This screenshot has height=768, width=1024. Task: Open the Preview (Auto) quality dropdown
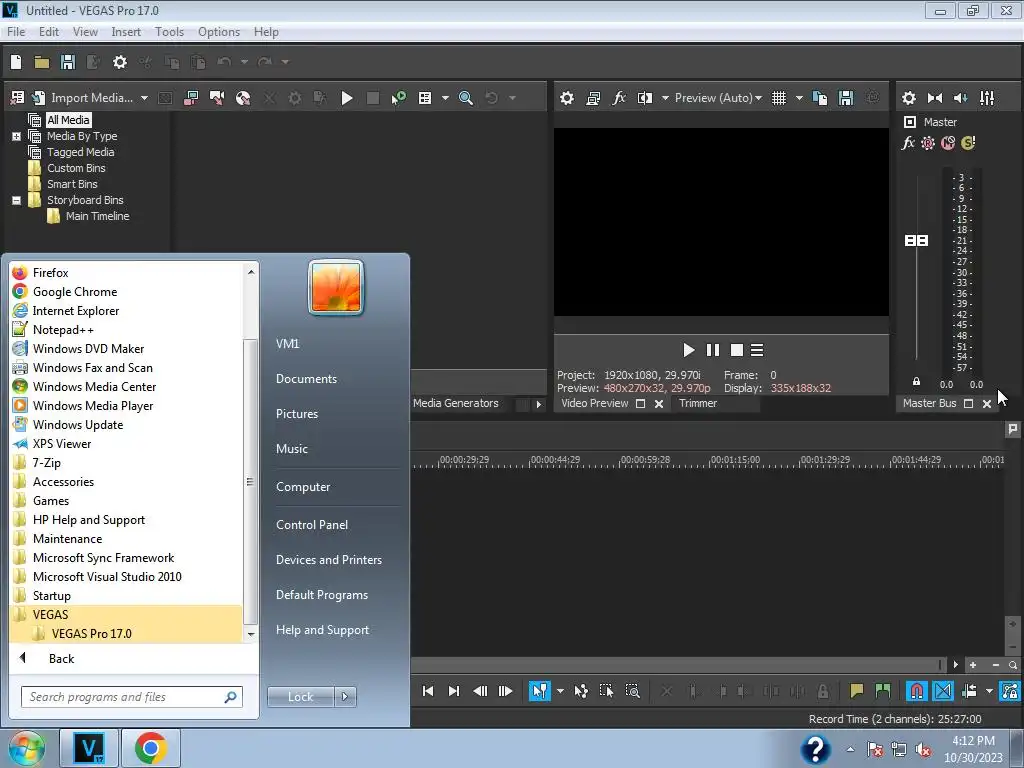[718, 98]
